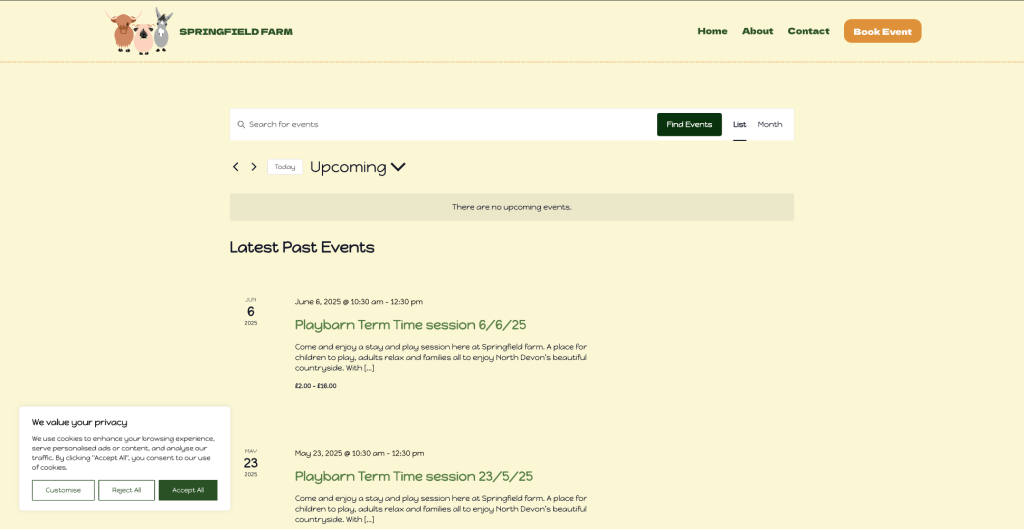
Task: Navigate to the Contact page
Action: click(x=808, y=31)
